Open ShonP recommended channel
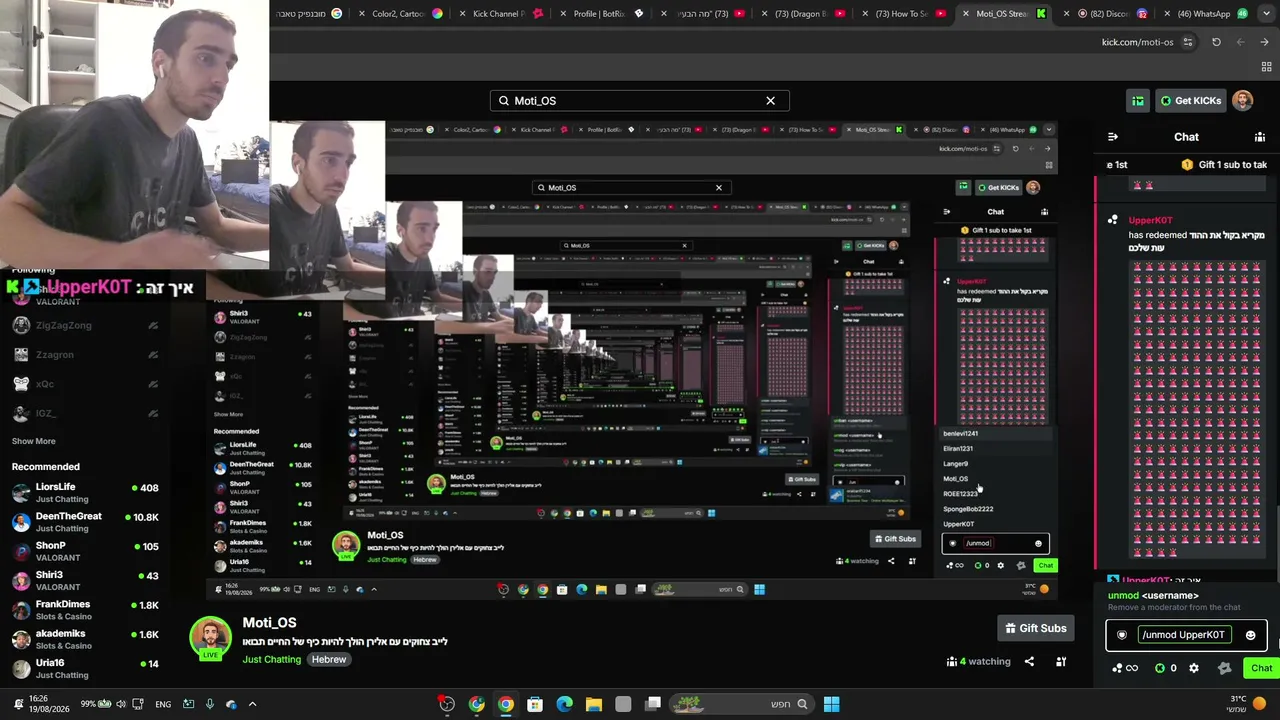The image size is (1280, 720). point(84,551)
